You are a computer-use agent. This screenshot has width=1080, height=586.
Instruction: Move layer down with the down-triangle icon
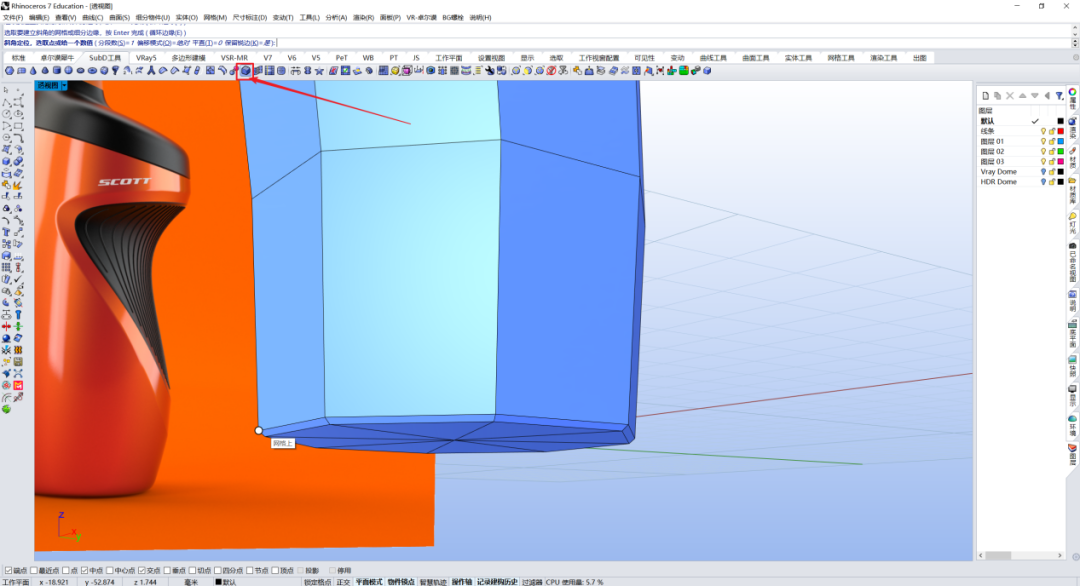tap(1035, 96)
